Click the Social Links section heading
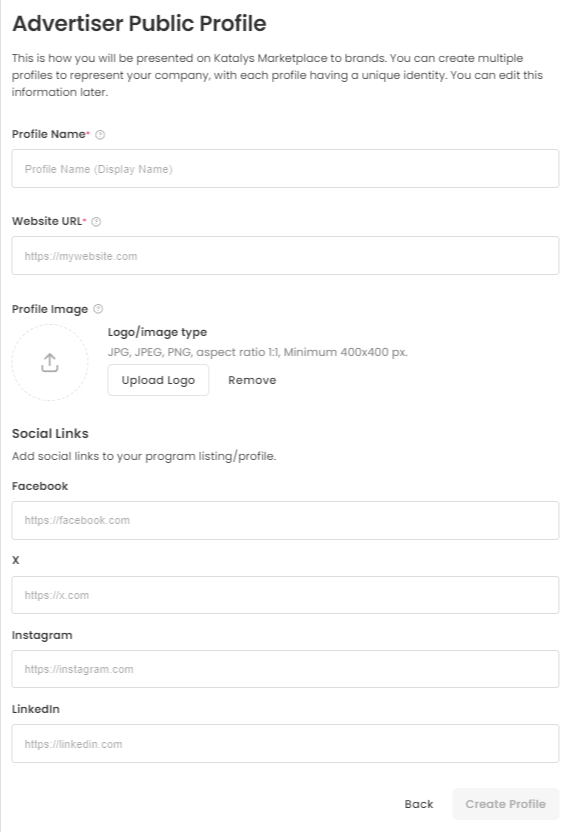574x832 pixels. click(50, 434)
